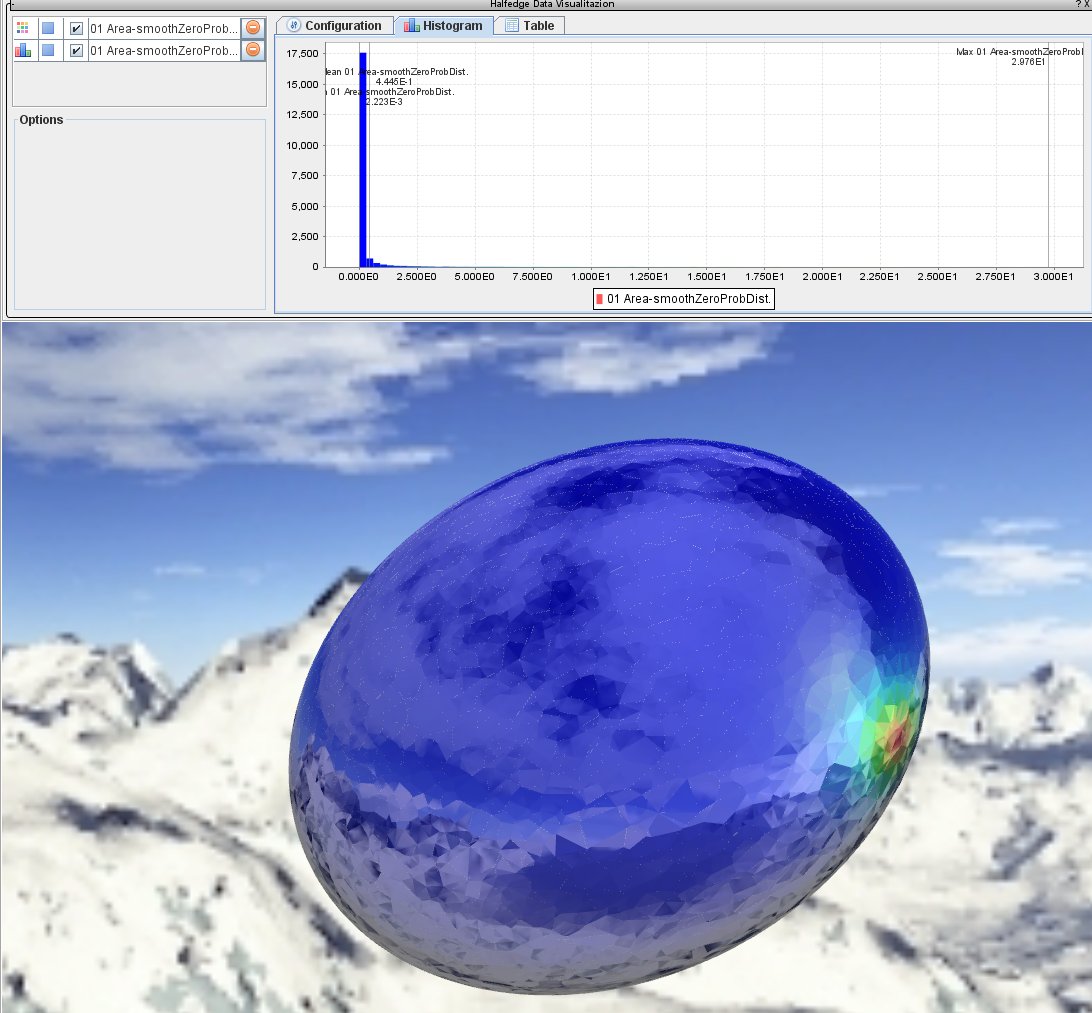Click the colored grid icon in the first row
1092x1013 pixels.
(23, 28)
